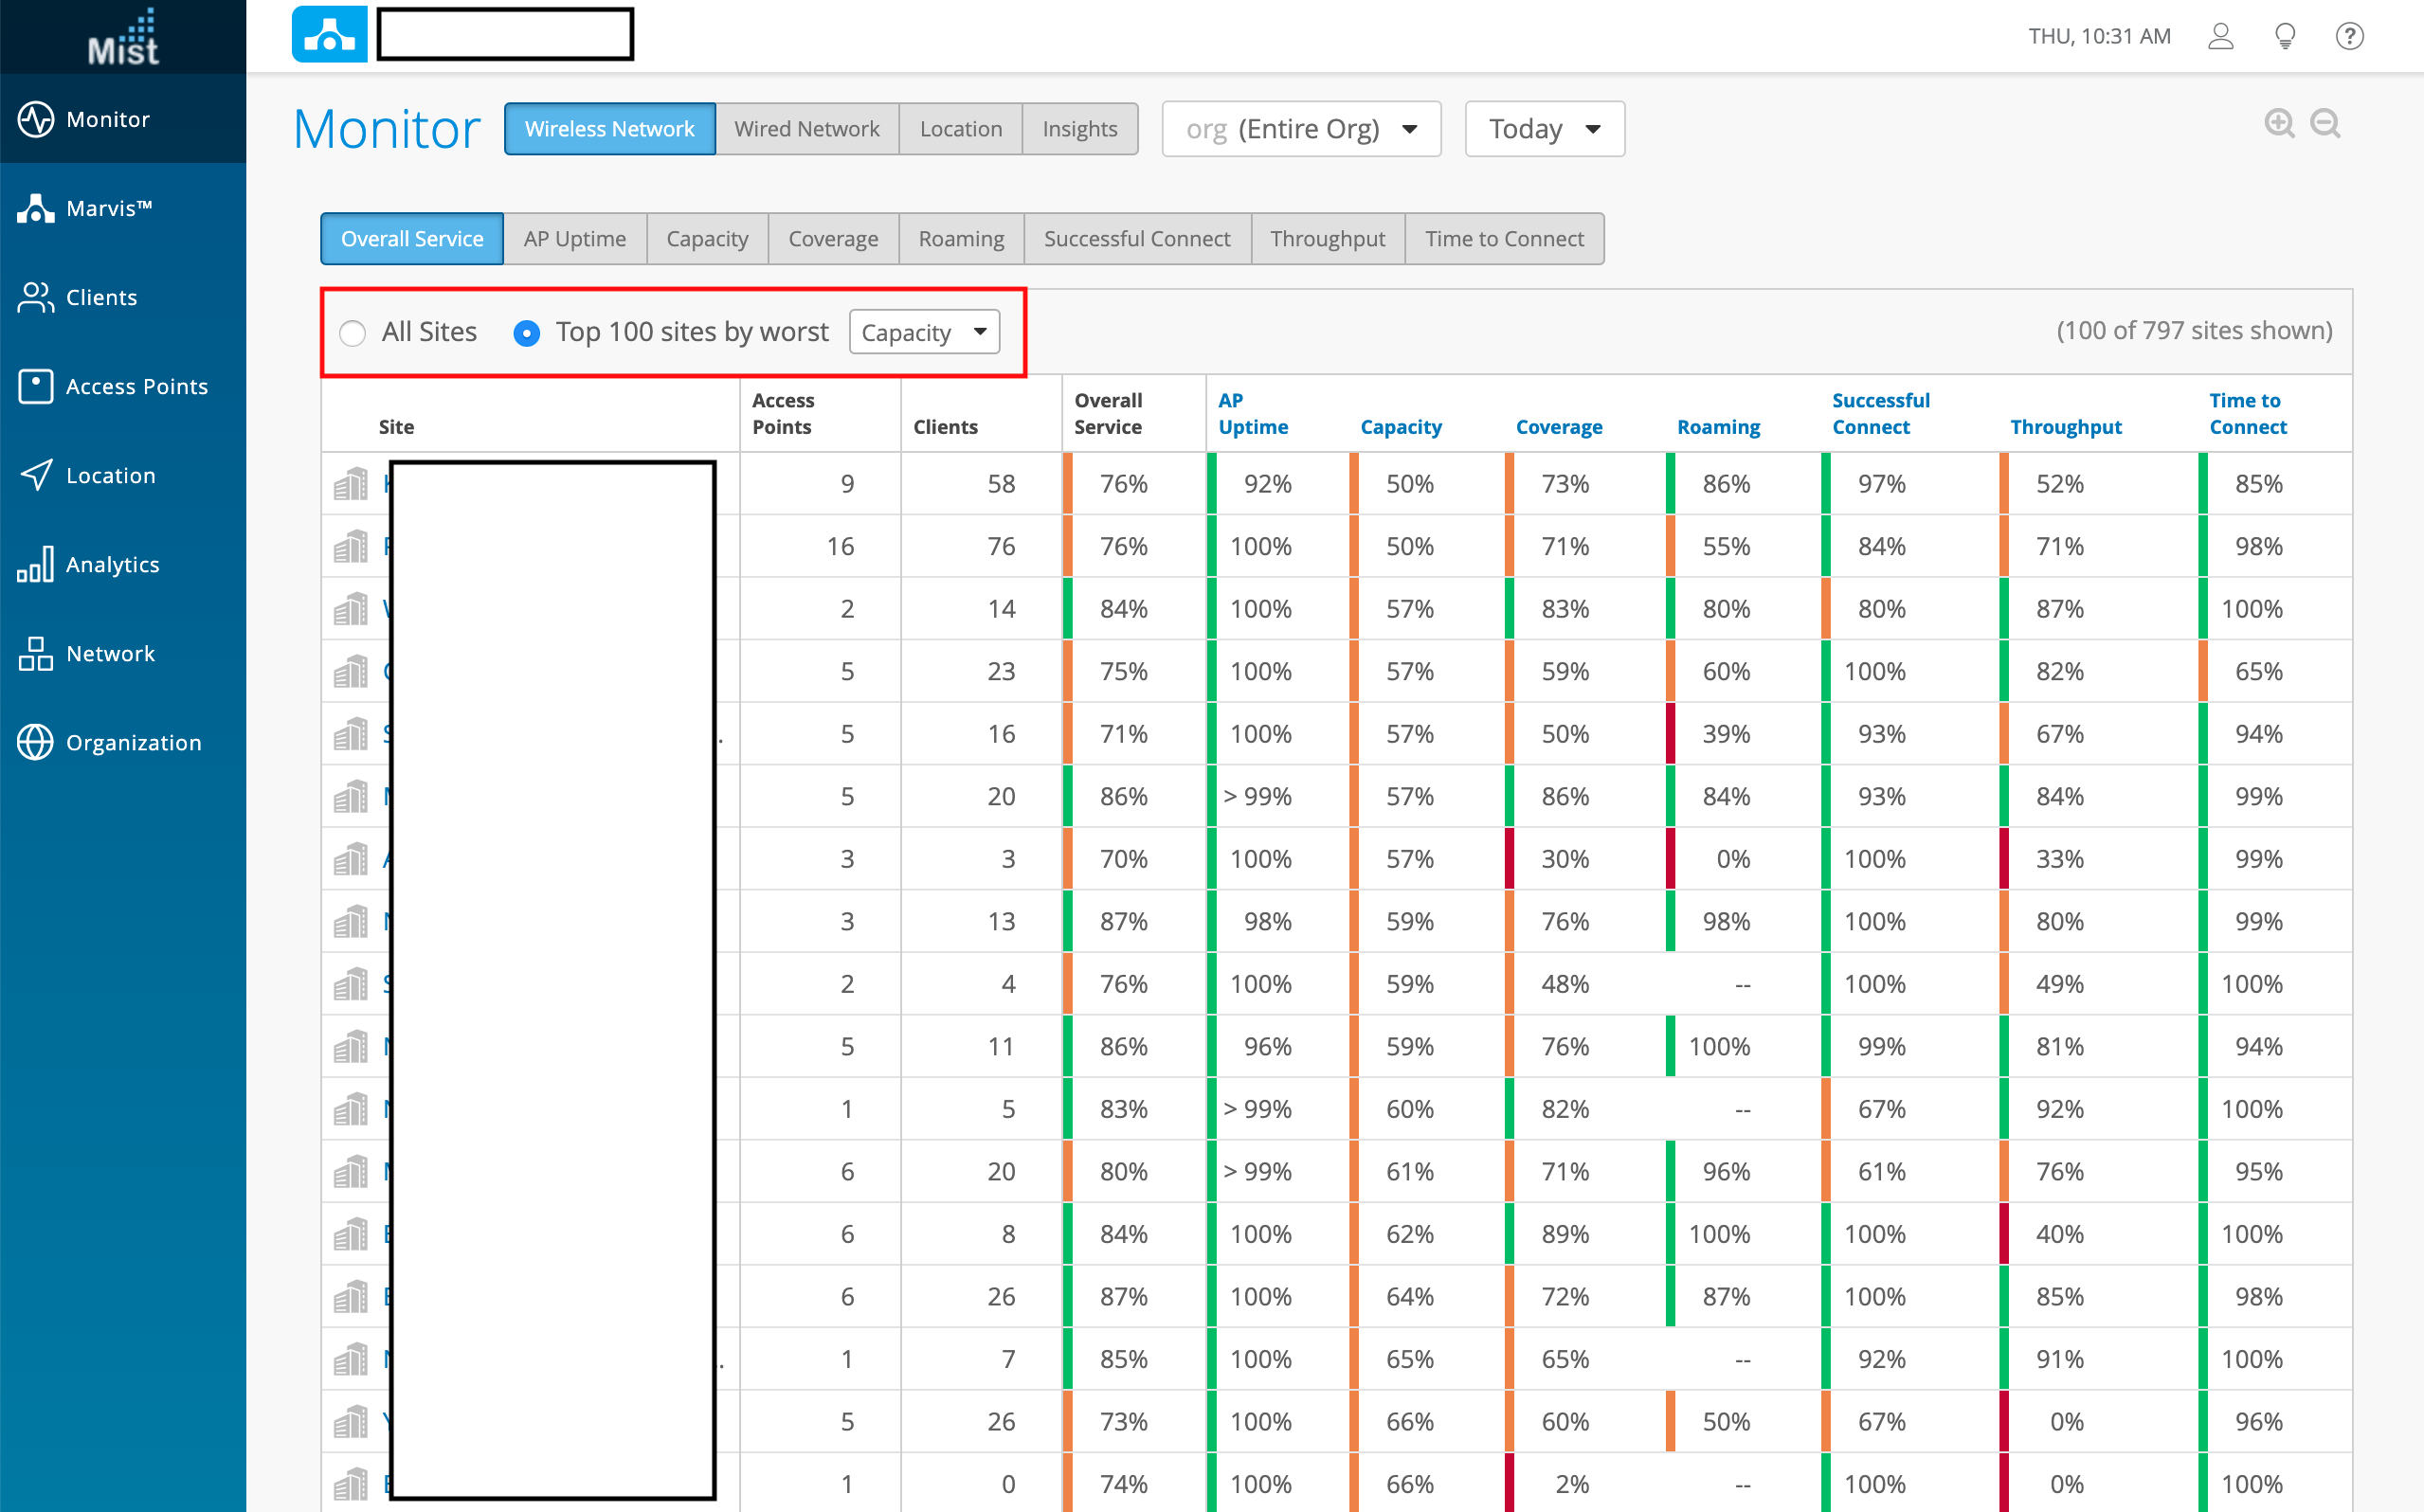Select Top 100 sites by worst radio
Screen dimensions: 2424x1512
(x=527, y=333)
